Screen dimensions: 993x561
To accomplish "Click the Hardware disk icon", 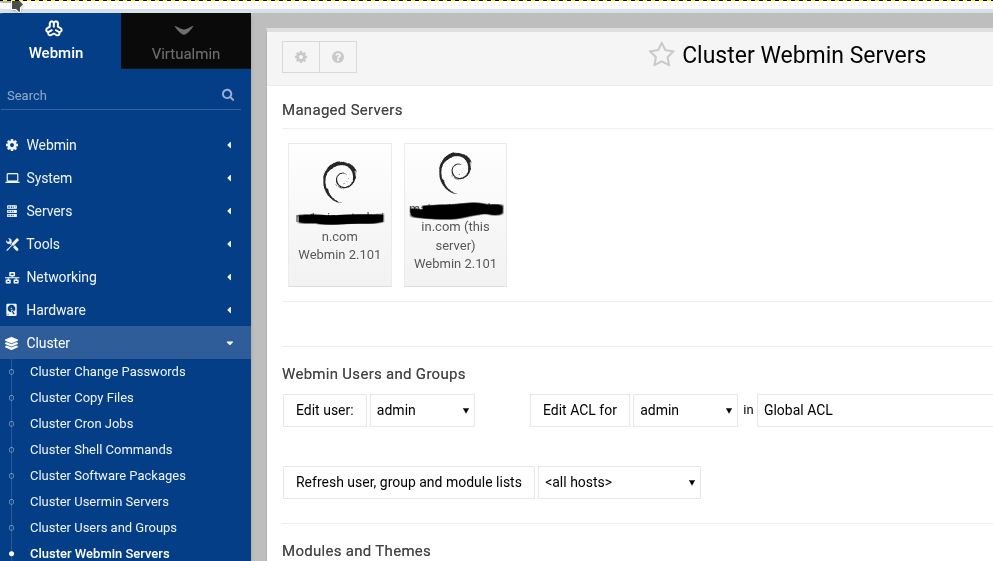I will click(12, 310).
